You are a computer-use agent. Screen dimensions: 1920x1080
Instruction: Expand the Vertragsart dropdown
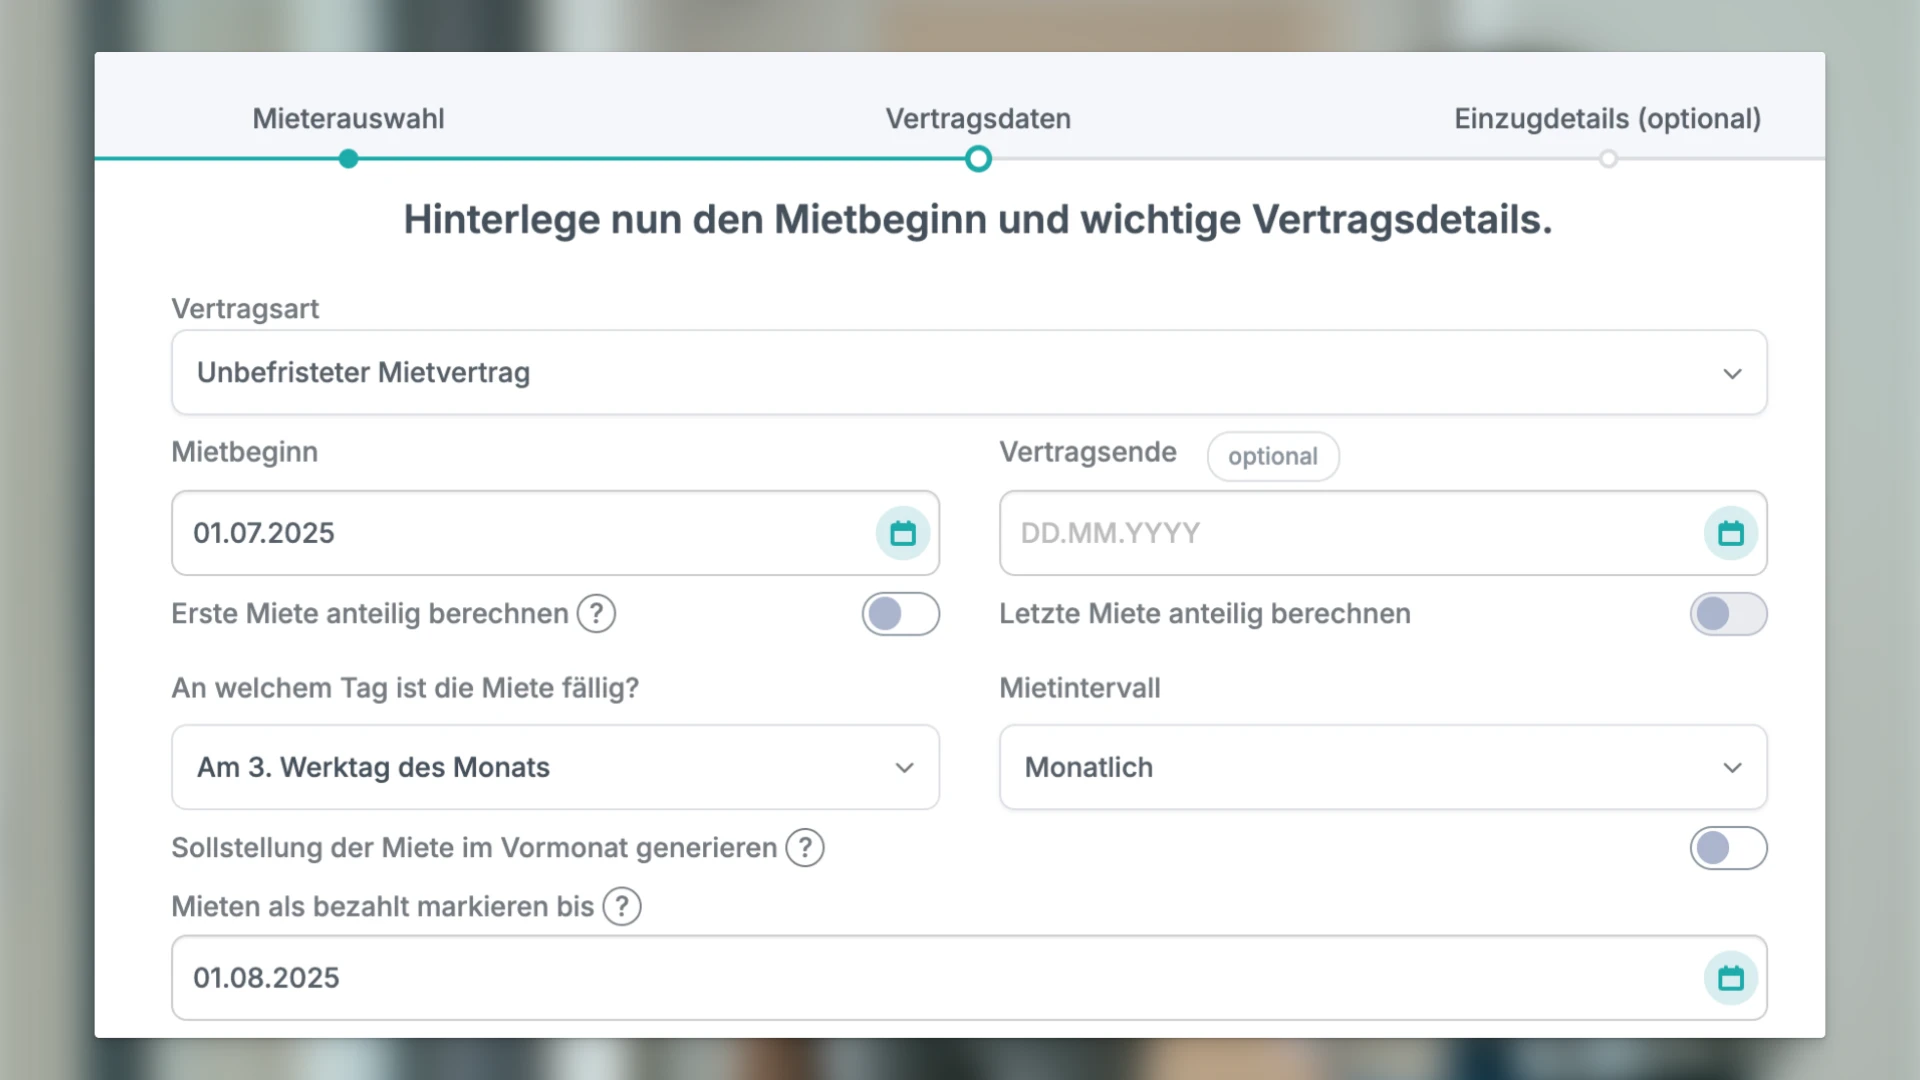(968, 373)
